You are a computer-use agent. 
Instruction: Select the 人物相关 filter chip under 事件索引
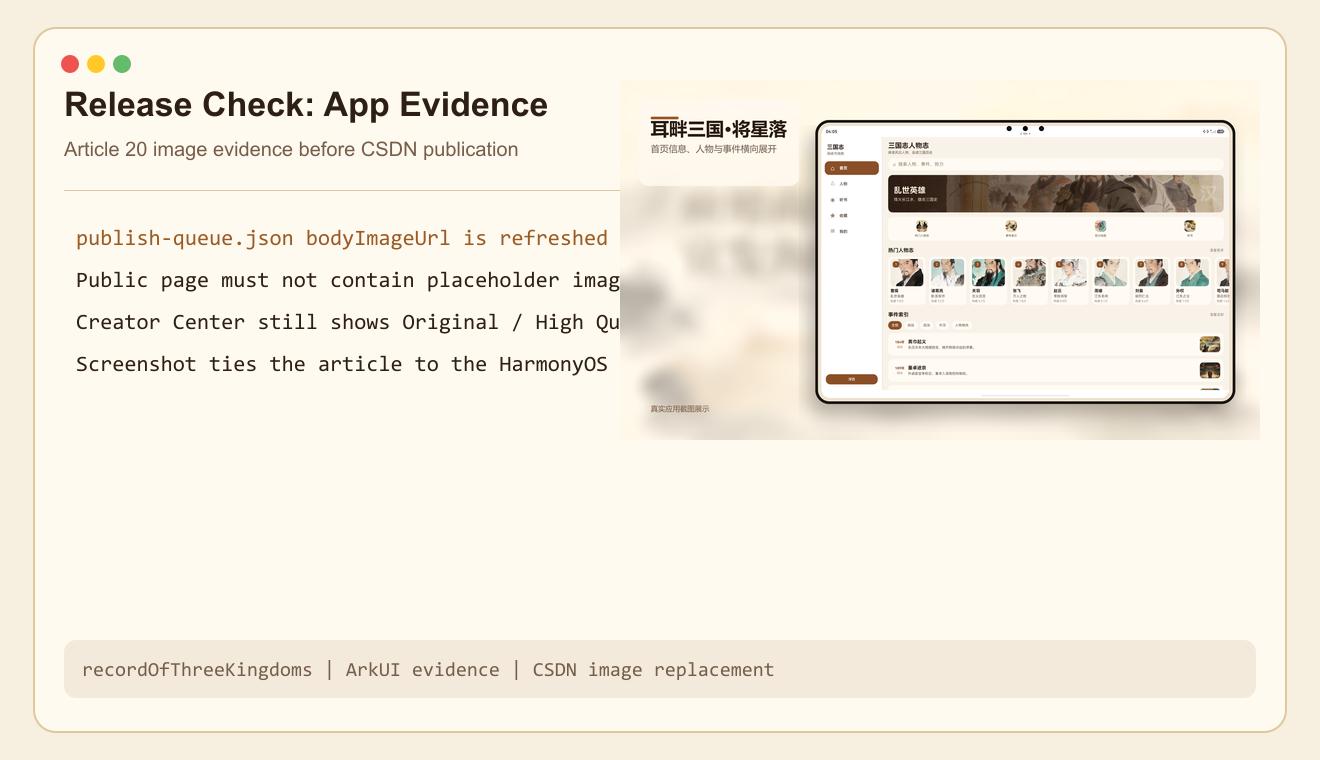[x=962, y=325]
